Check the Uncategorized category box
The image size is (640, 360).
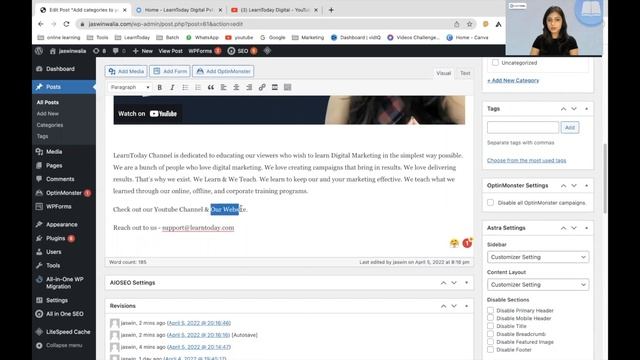(x=495, y=62)
